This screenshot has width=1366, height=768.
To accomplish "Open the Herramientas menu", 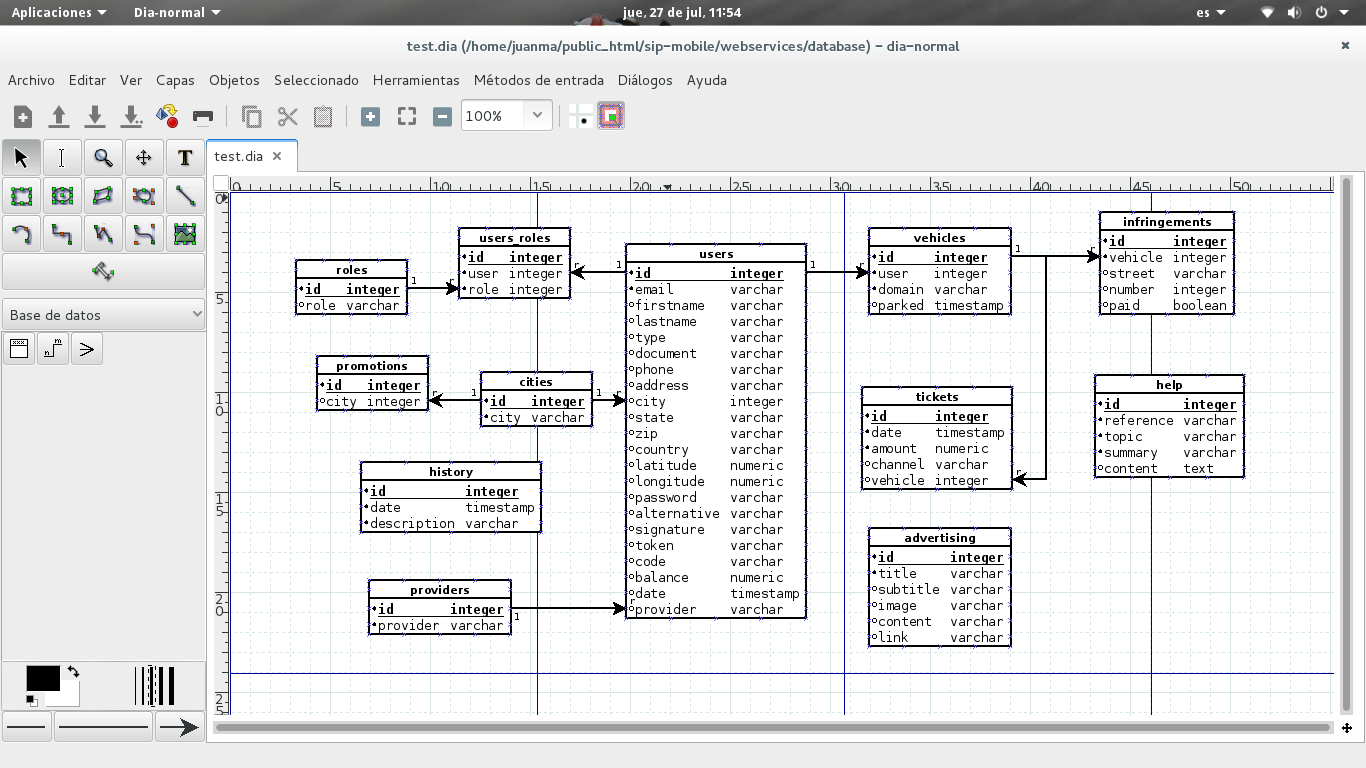I will 416,80.
